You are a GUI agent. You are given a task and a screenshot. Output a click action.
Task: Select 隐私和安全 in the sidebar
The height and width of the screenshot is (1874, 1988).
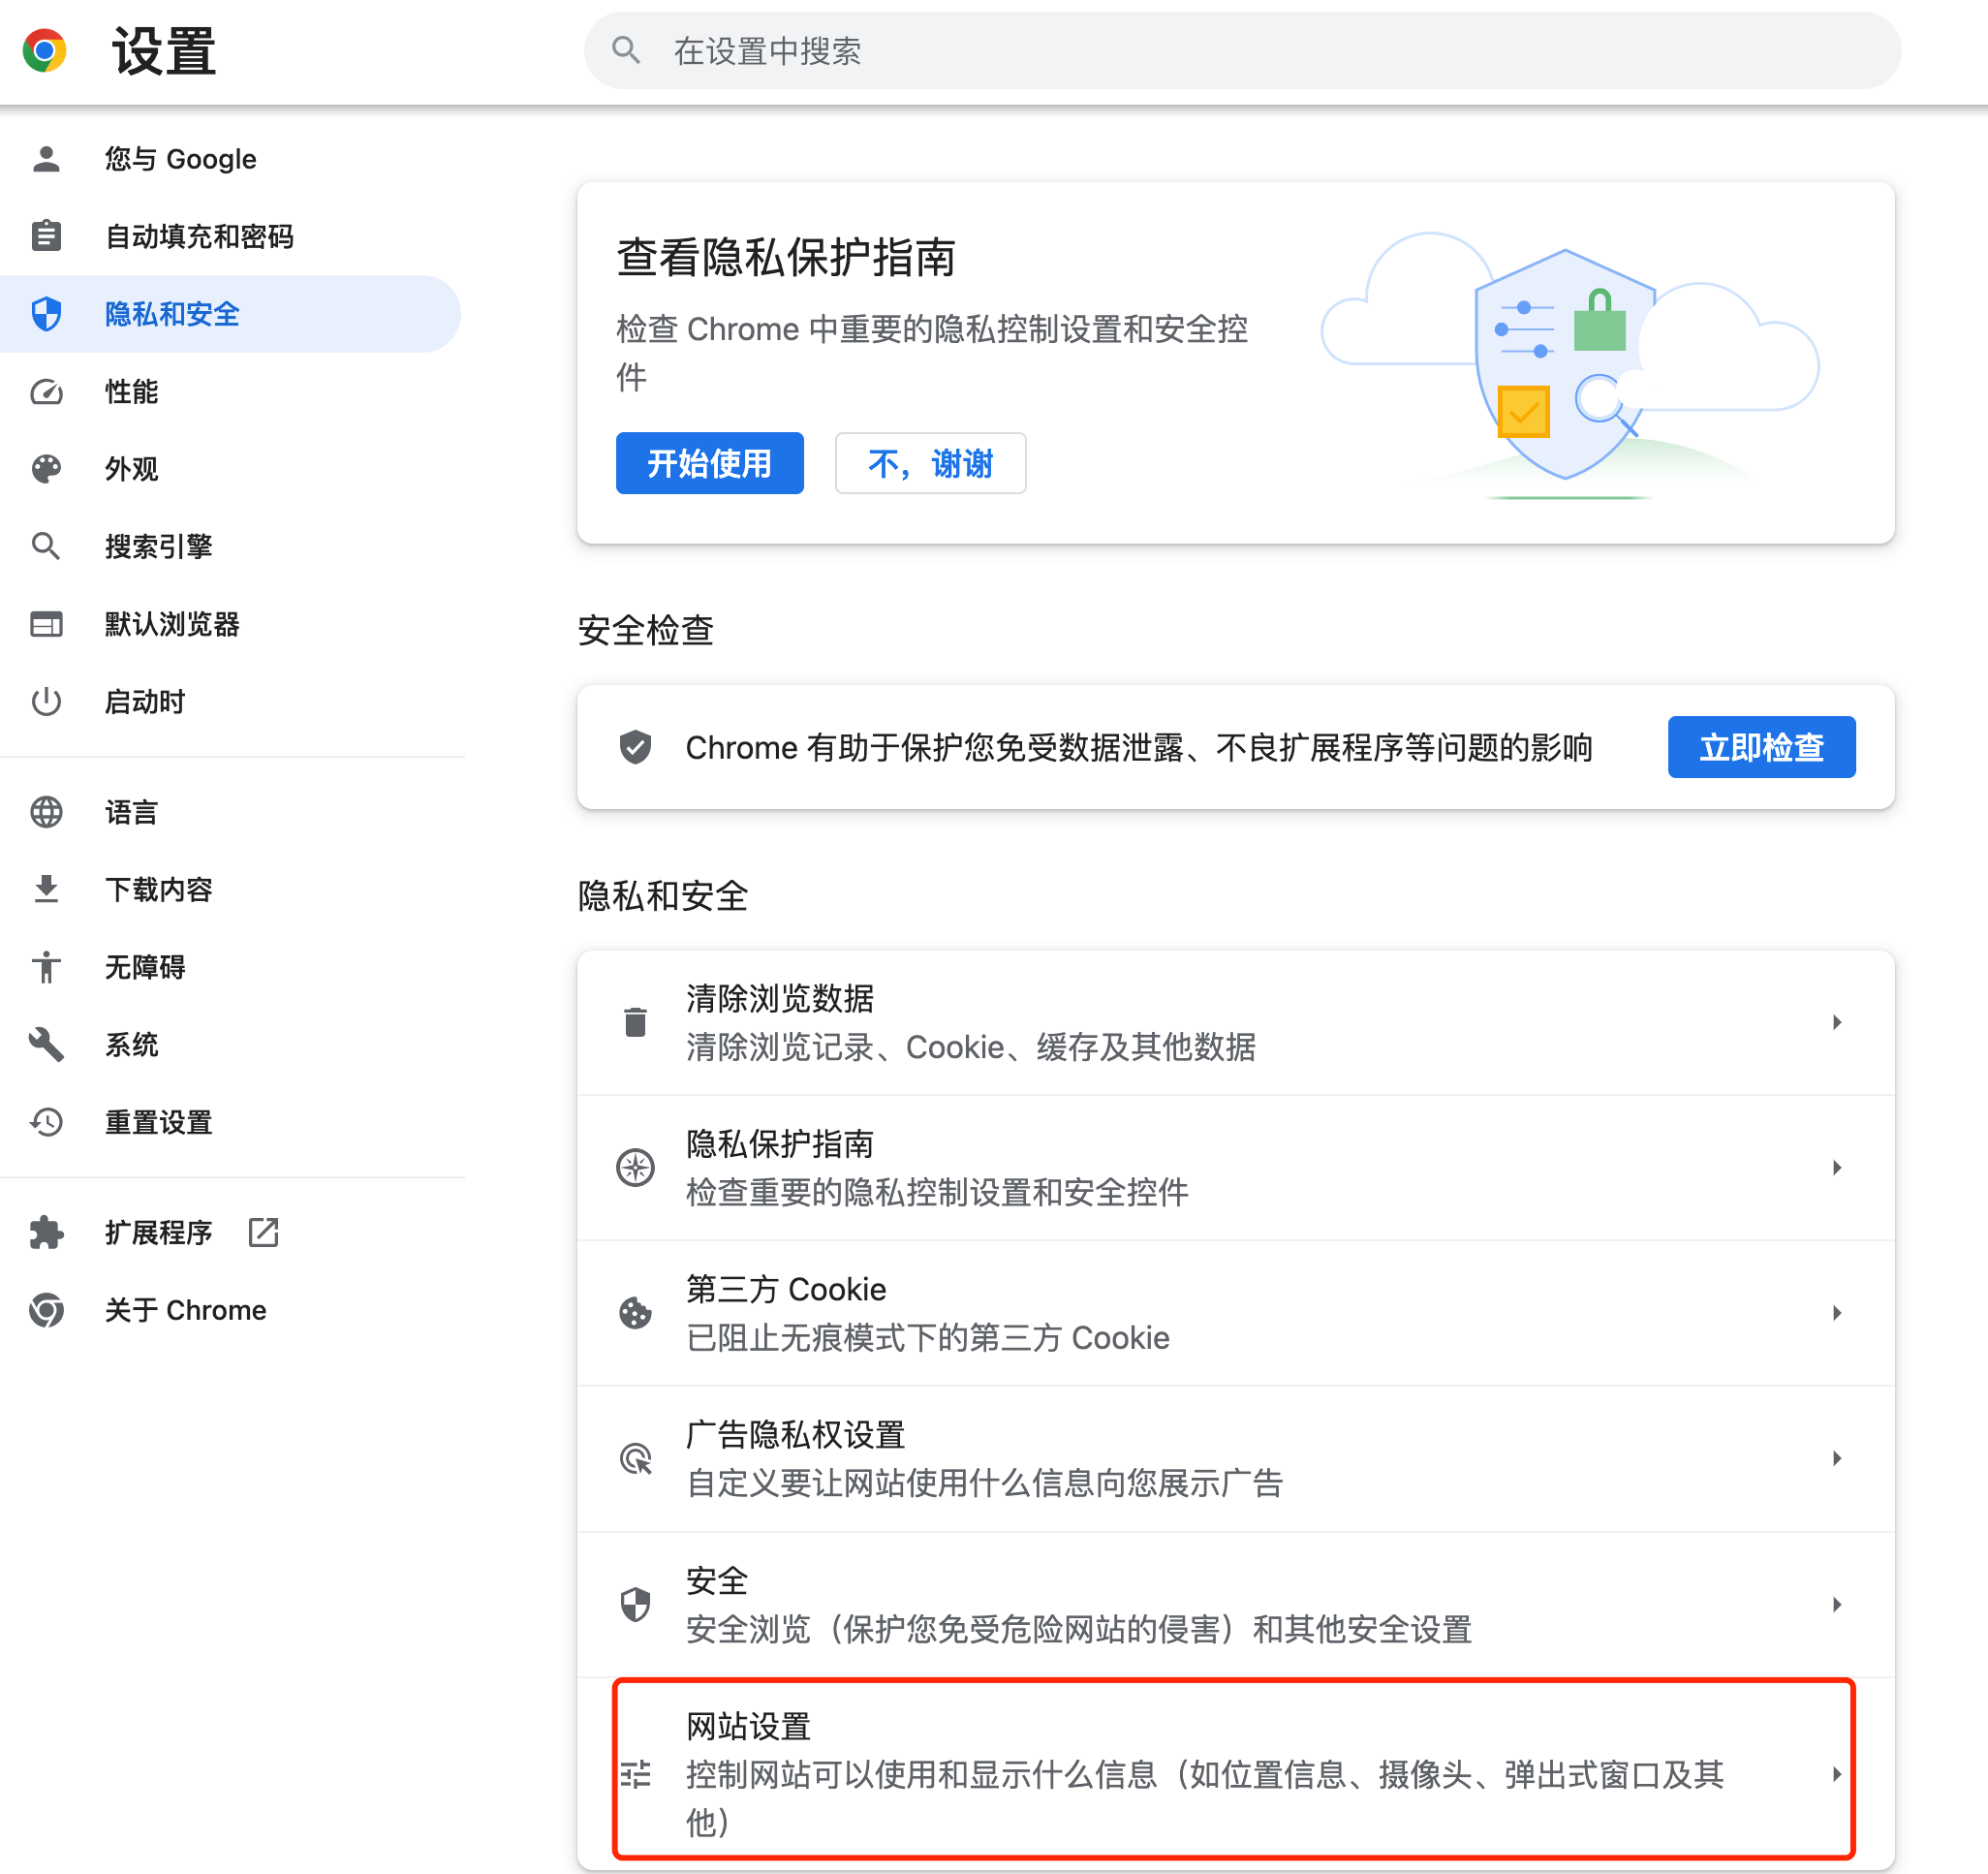(230, 314)
